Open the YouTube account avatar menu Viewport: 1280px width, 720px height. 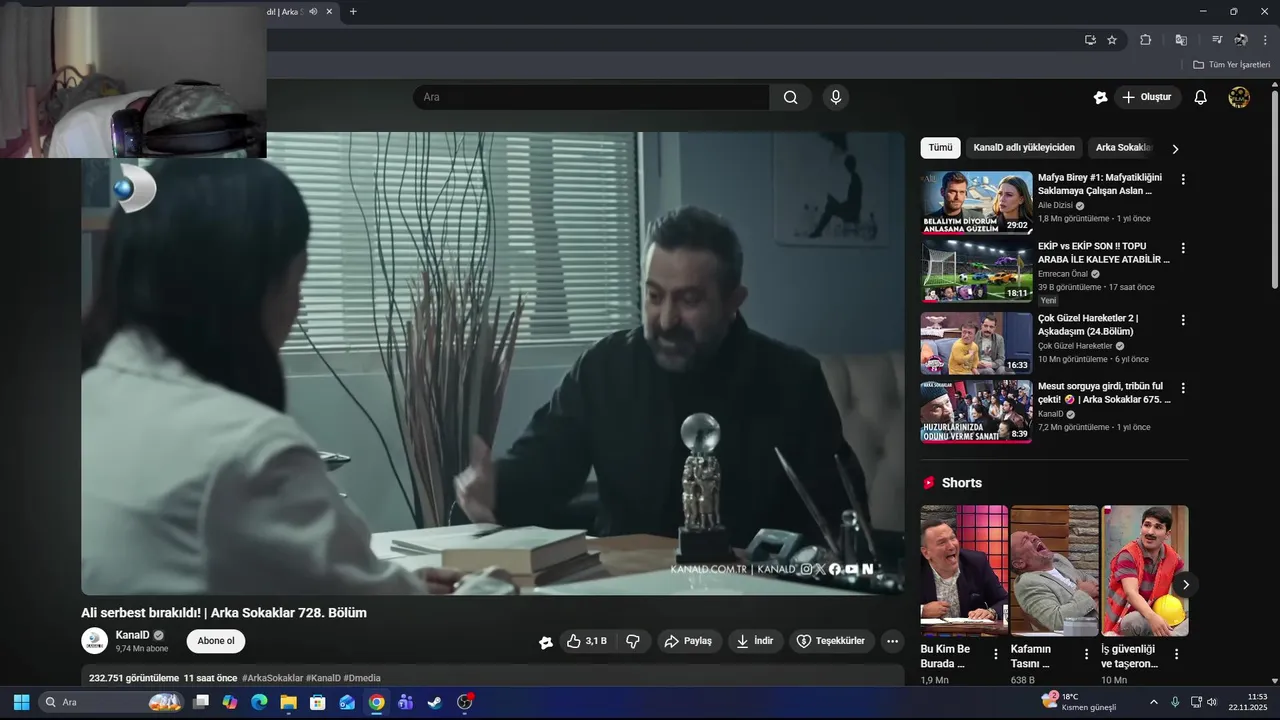click(x=1239, y=97)
